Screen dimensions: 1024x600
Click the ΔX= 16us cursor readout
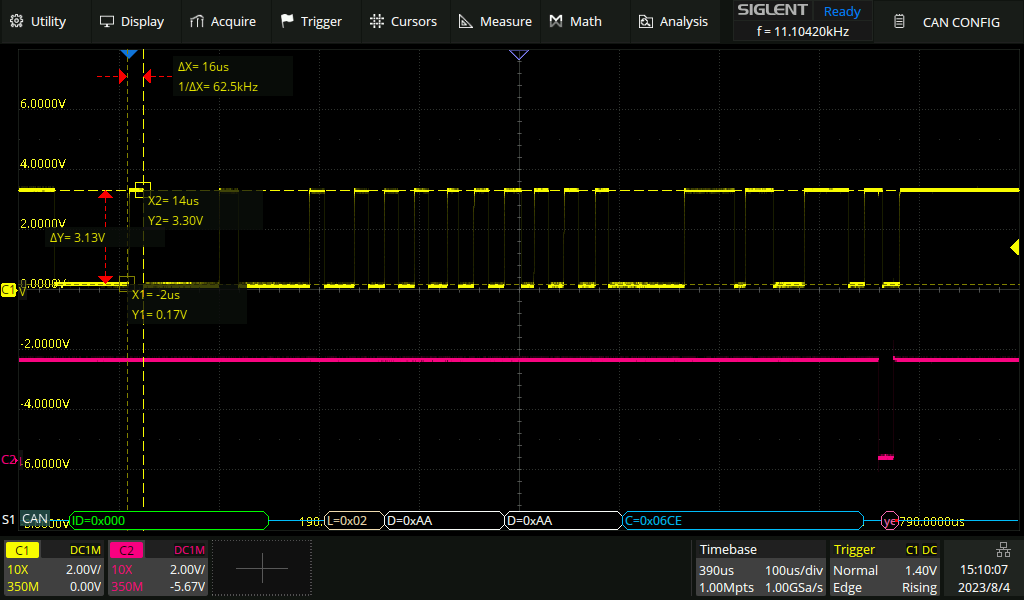[x=203, y=67]
